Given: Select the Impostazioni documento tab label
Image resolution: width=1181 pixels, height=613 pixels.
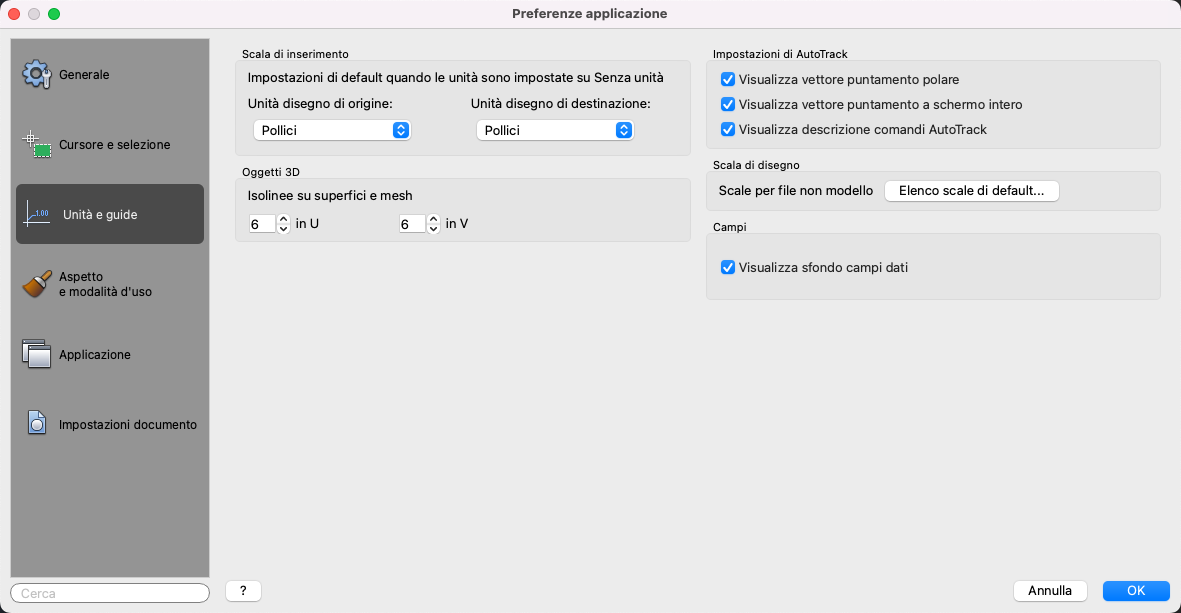Looking at the screenshot, I should (127, 424).
